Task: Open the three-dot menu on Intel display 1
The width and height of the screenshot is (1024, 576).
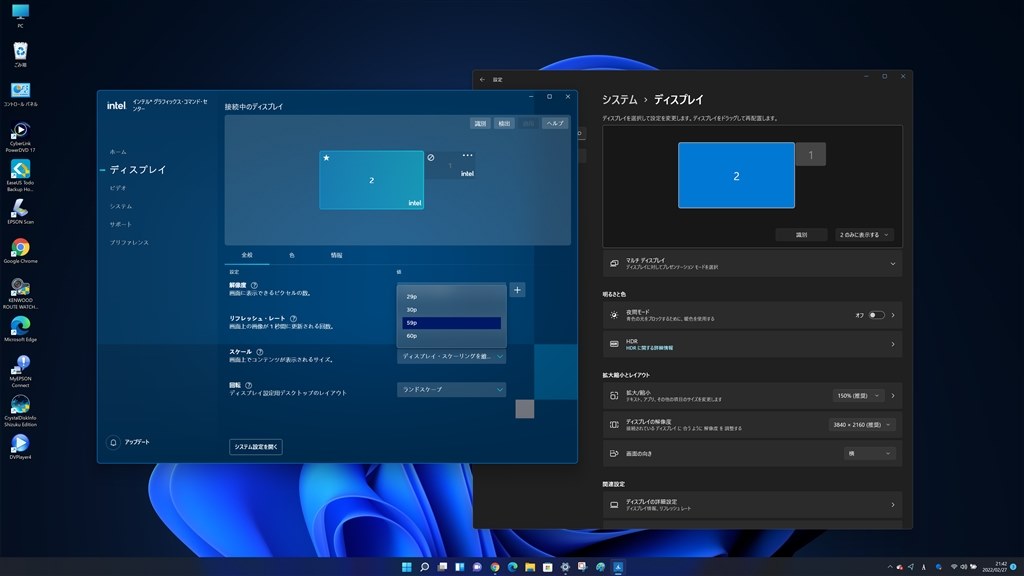Action: (468, 155)
